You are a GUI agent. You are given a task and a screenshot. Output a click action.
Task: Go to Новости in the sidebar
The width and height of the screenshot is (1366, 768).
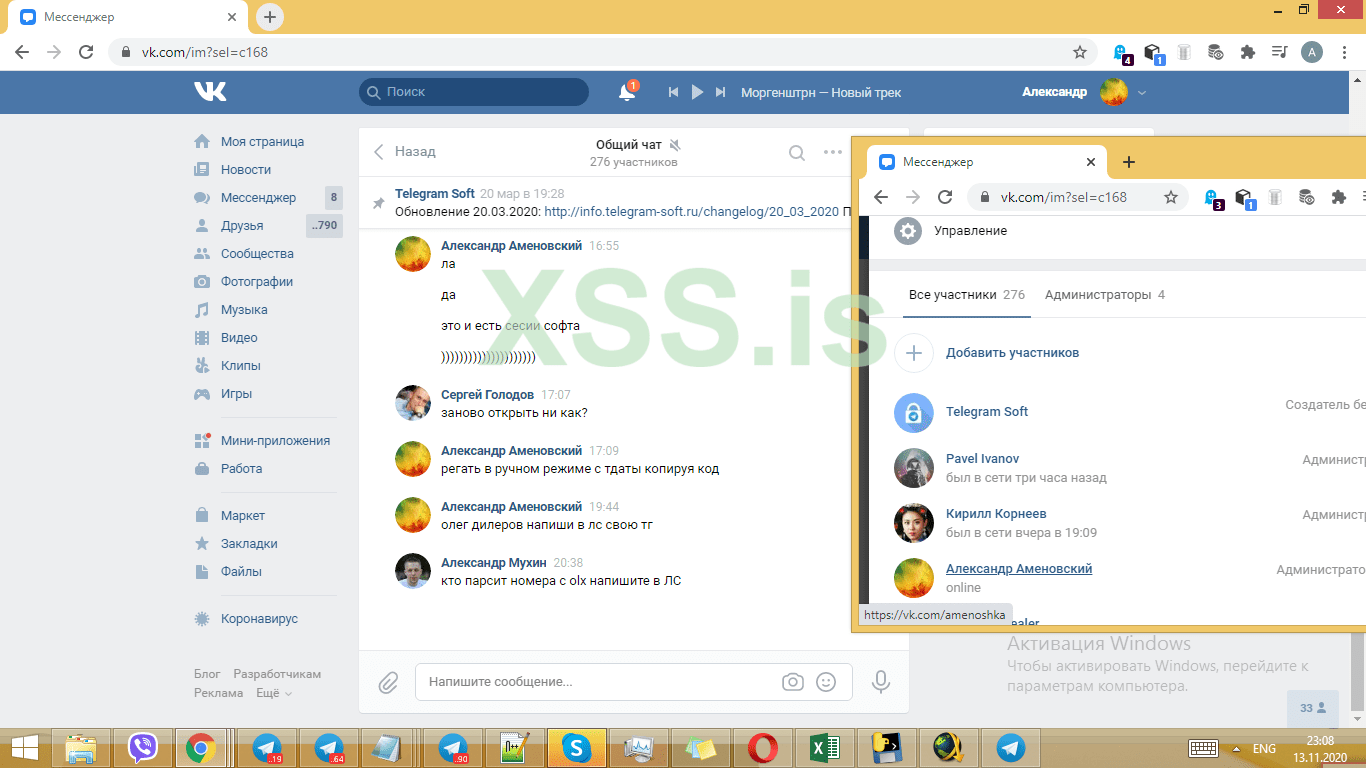[x=246, y=170]
